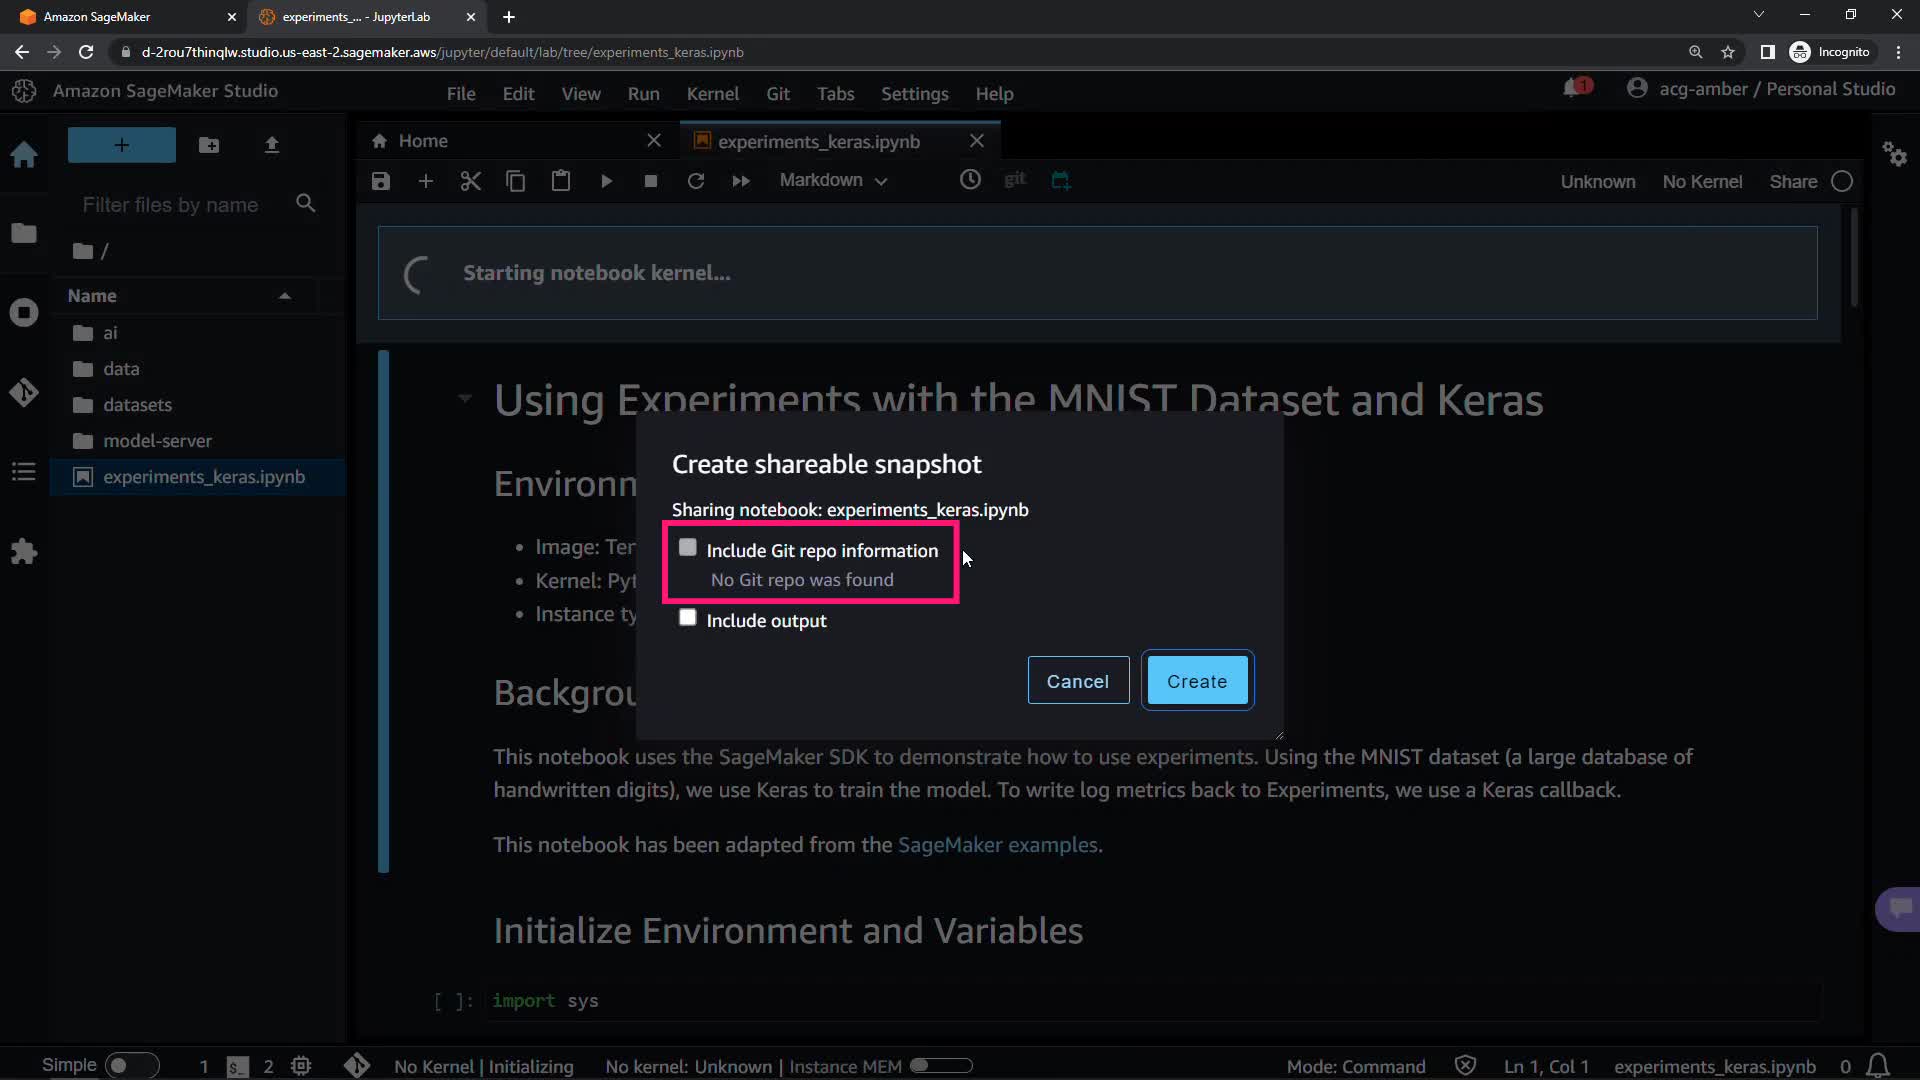Switch to the Home tab

pos(423,141)
